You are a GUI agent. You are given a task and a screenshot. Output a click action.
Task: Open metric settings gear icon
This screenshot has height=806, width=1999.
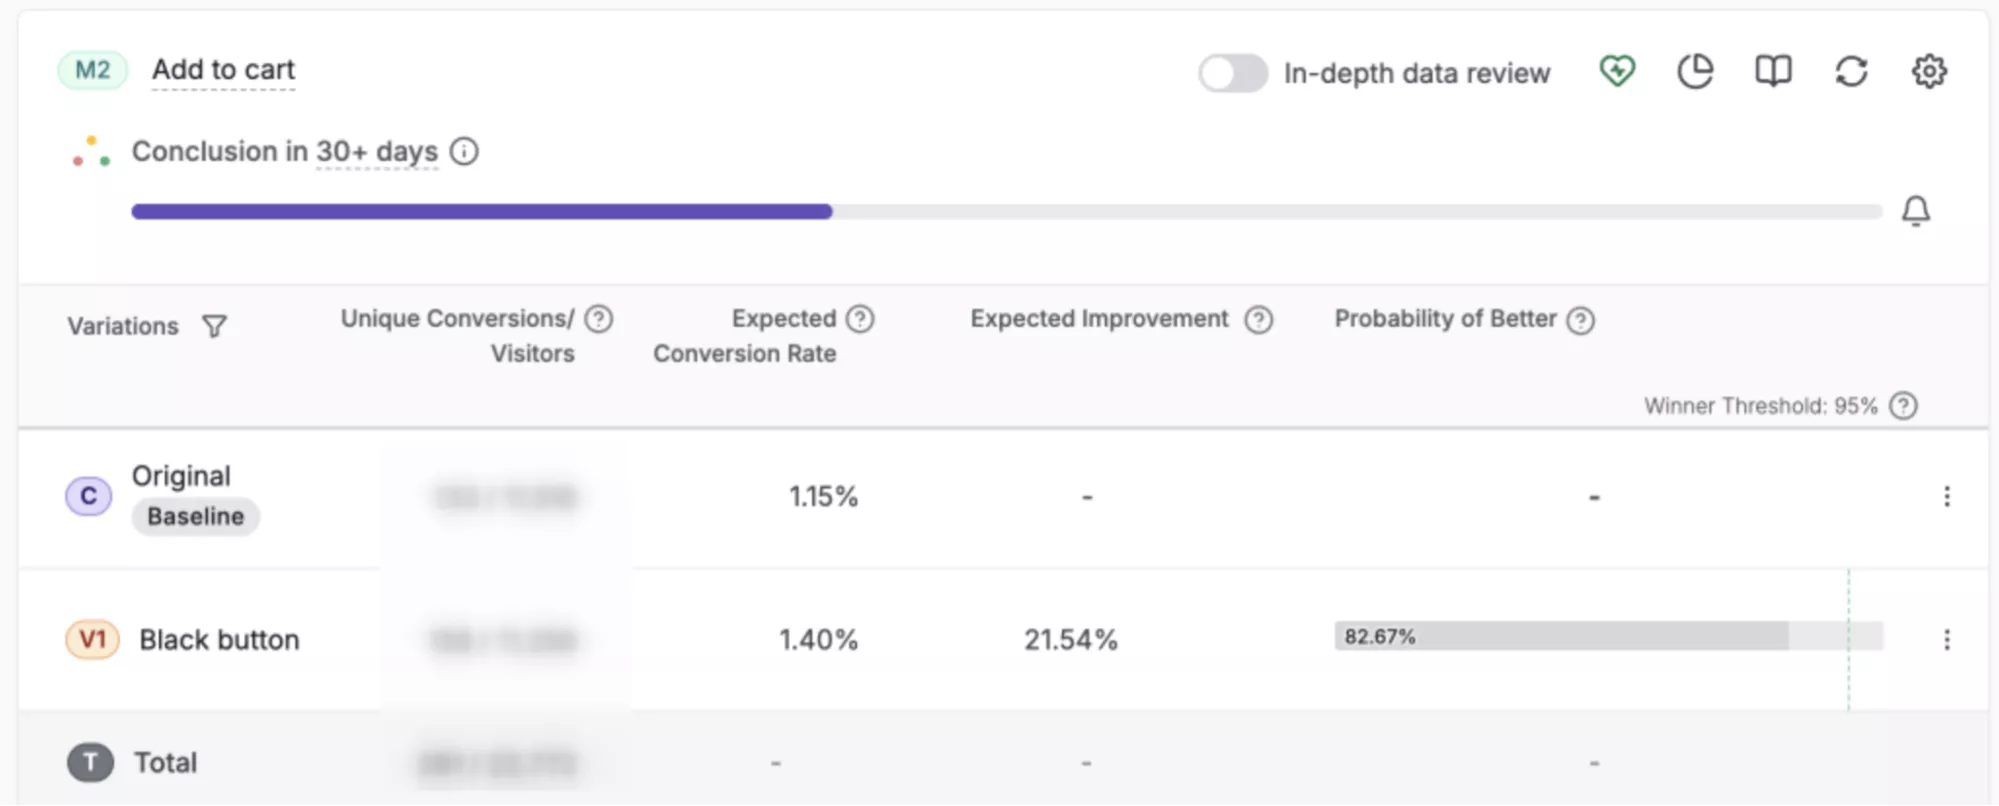point(1929,71)
